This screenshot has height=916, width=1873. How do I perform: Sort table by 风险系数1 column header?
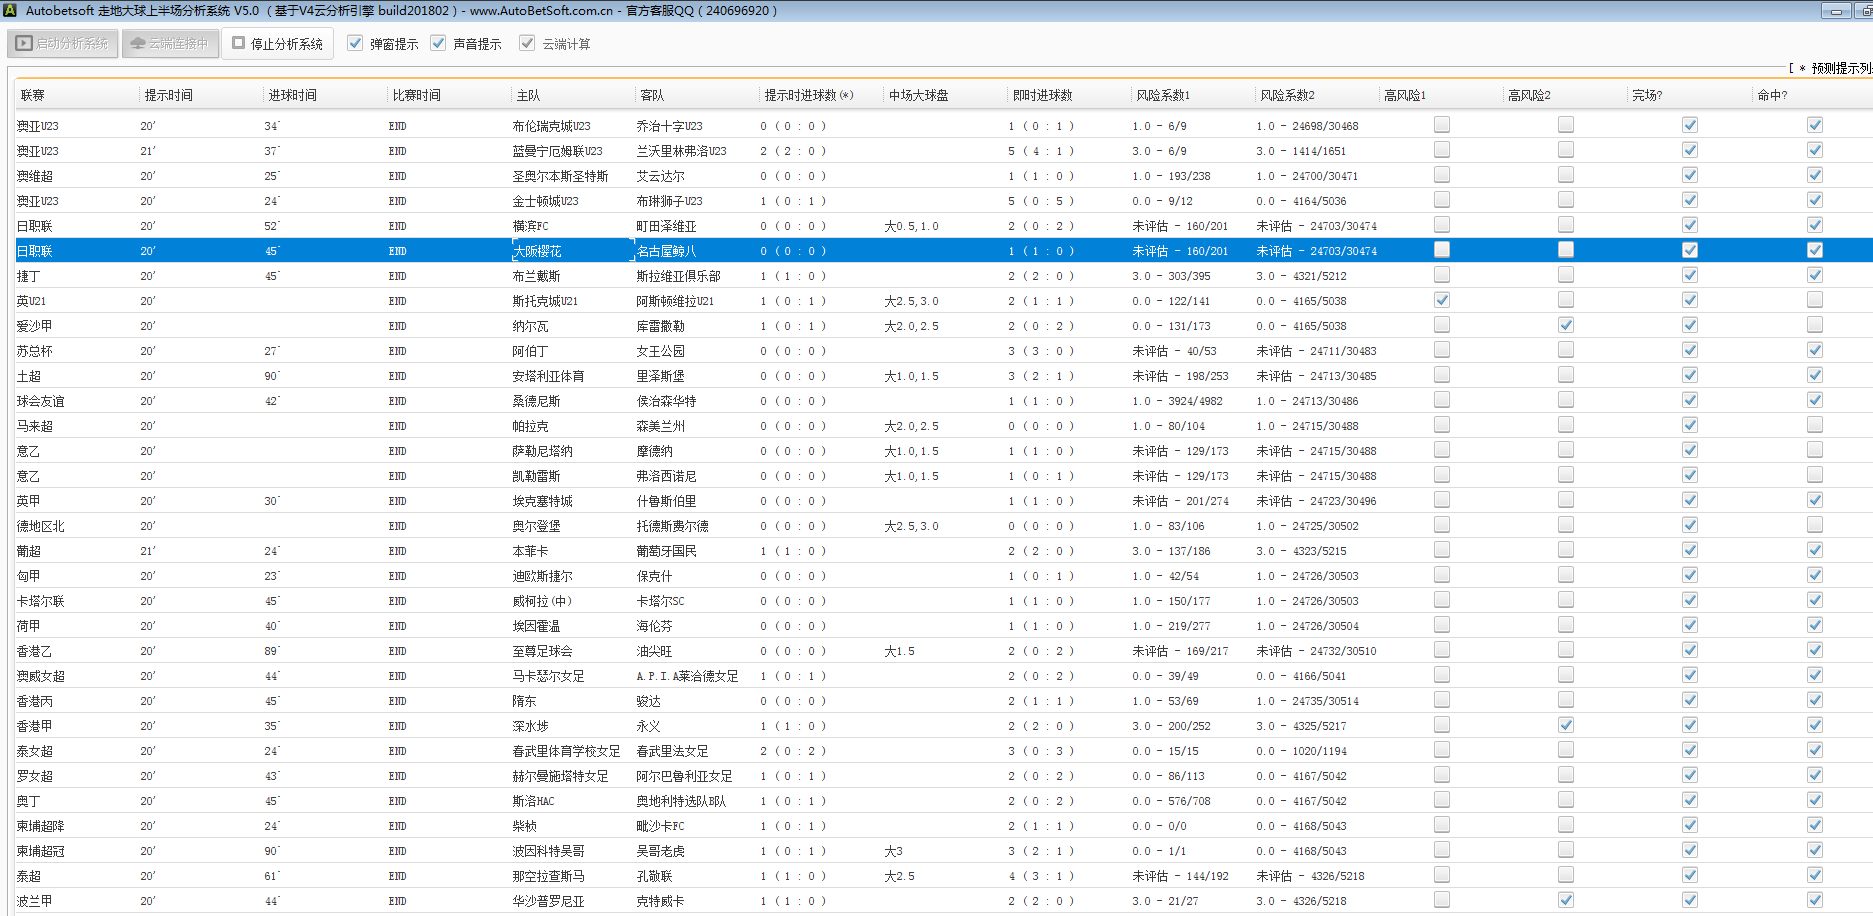[x=1163, y=95]
